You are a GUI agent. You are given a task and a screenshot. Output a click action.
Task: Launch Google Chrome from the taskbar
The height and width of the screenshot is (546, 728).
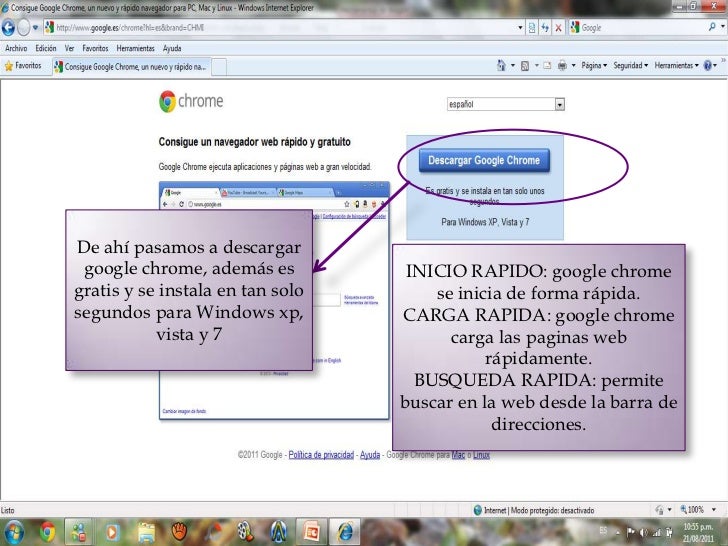click(47, 532)
